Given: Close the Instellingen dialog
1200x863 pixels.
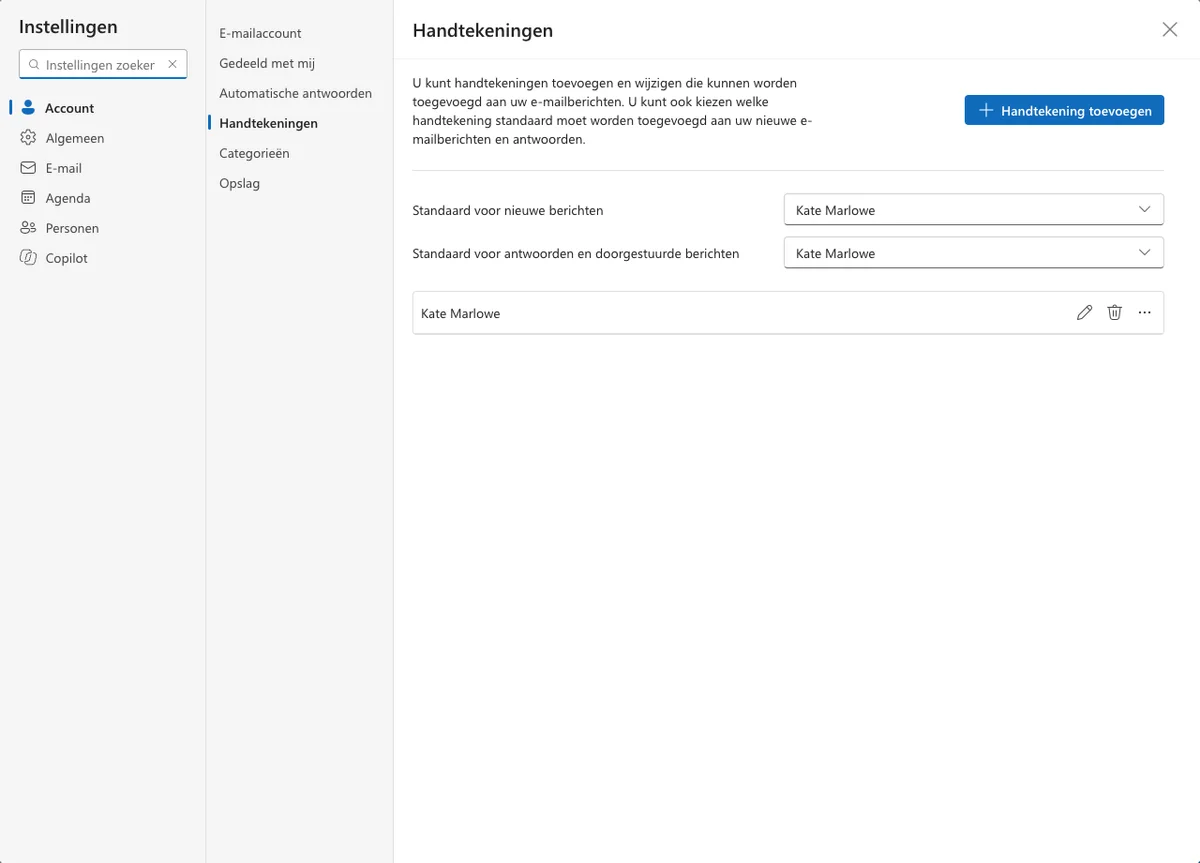Looking at the screenshot, I should [1169, 30].
